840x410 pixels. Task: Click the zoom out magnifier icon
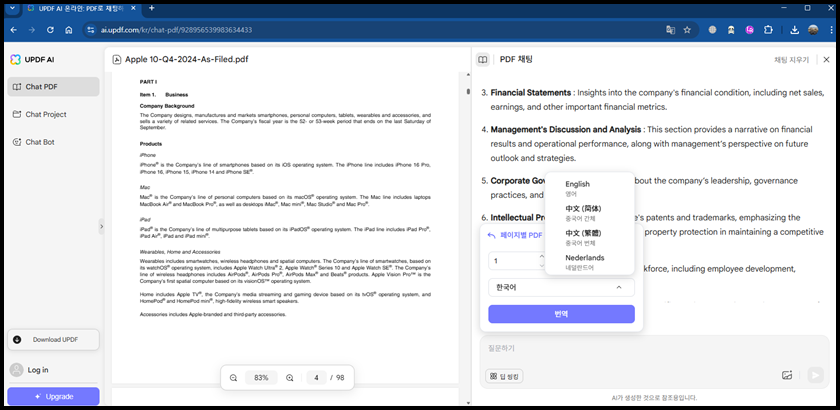point(234,378)
